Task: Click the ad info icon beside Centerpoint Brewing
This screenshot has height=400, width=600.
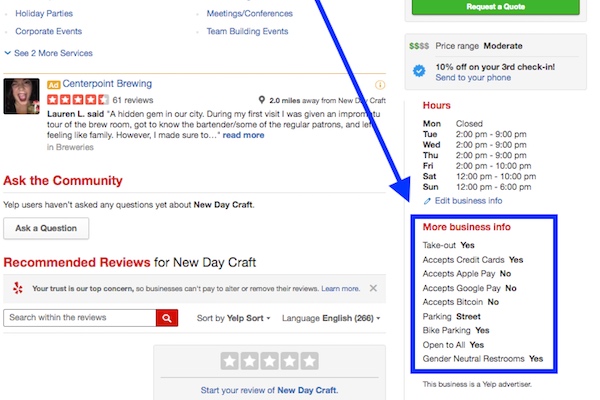Action: coord(380,85)
